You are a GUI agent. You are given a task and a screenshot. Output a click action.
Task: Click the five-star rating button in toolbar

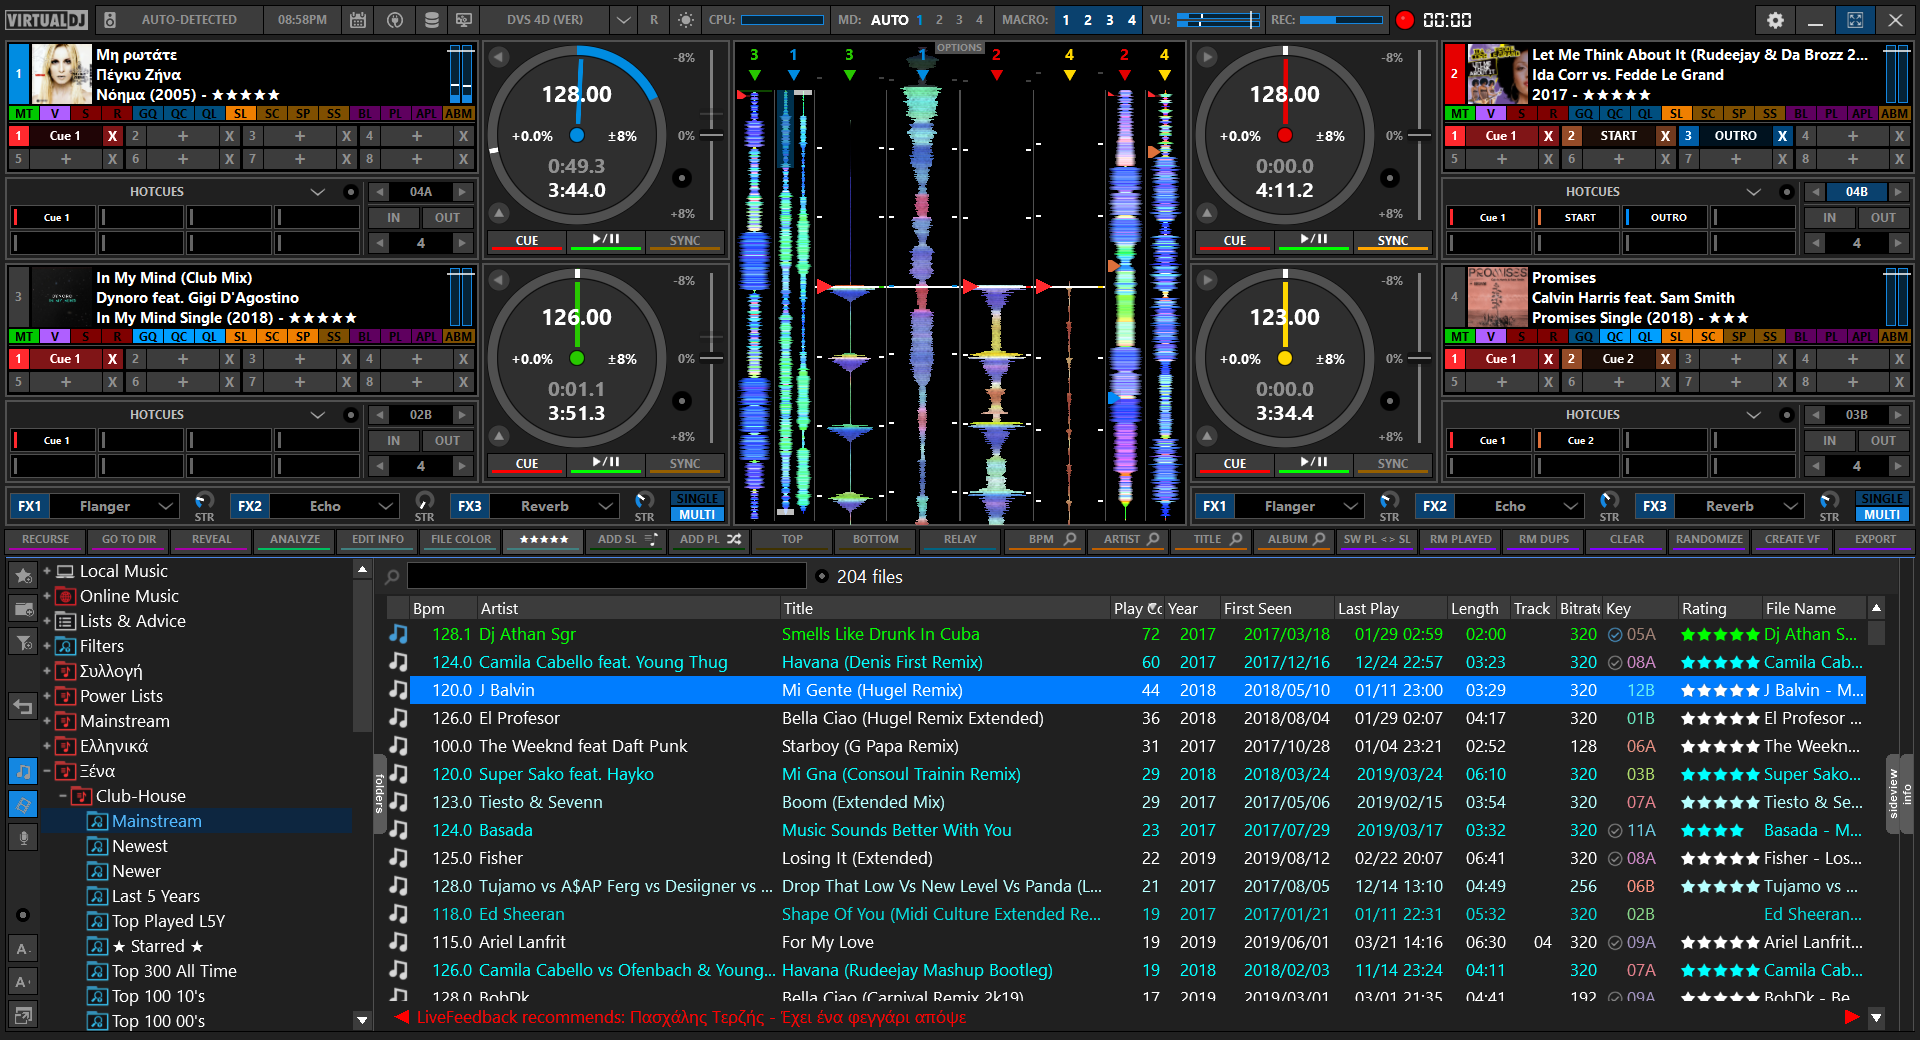coord(544,539)
